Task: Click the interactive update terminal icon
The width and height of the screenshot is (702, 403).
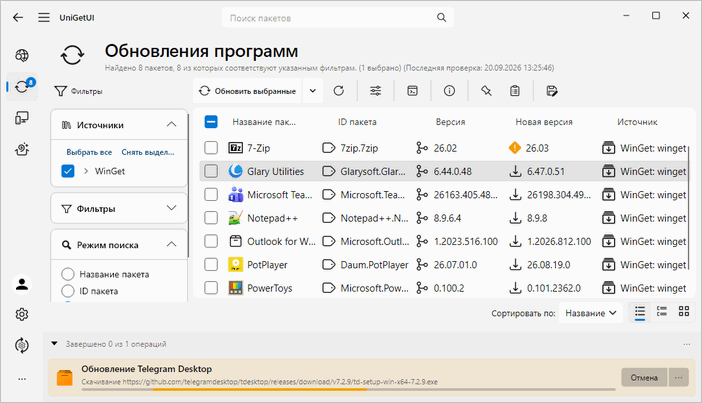Action: tap(412, 91)
